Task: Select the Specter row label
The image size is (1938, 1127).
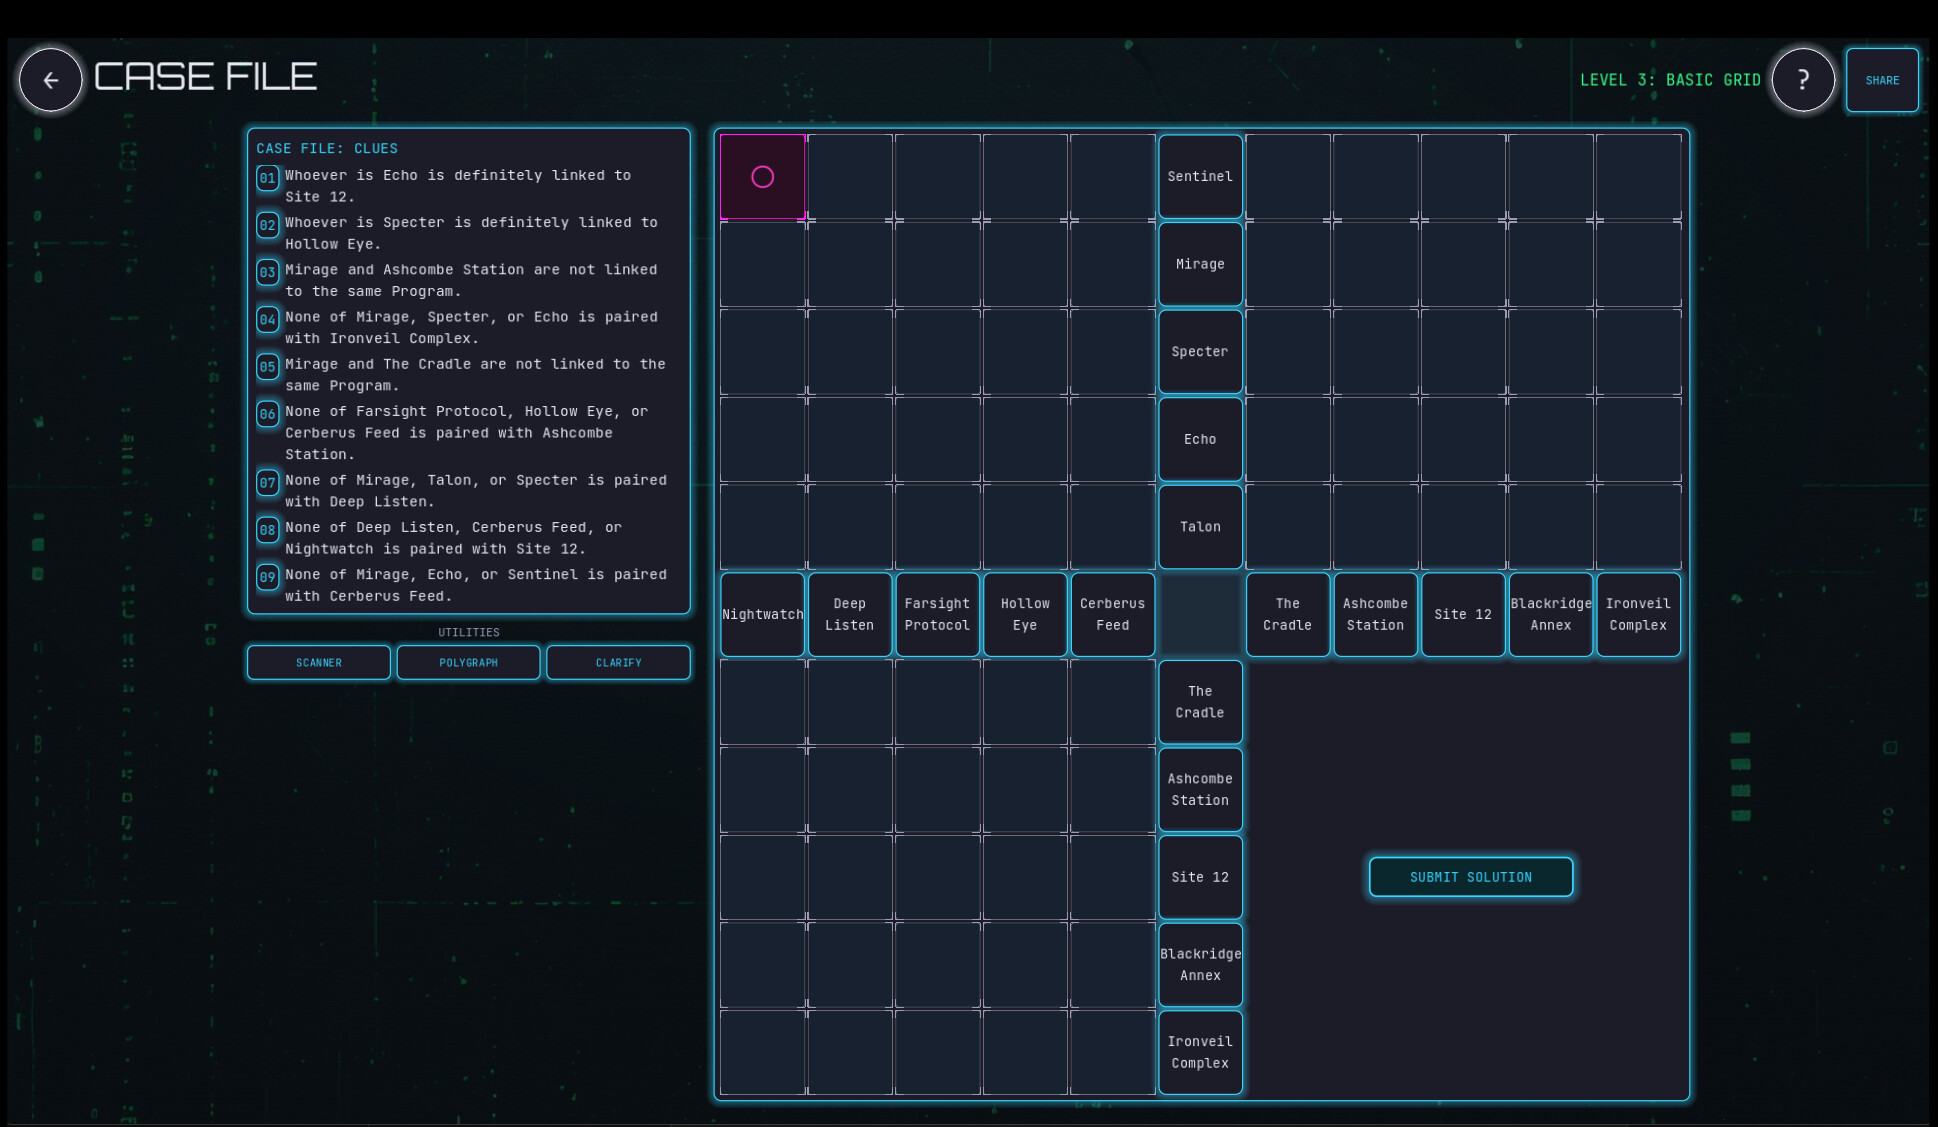Action: point(1200,352)
